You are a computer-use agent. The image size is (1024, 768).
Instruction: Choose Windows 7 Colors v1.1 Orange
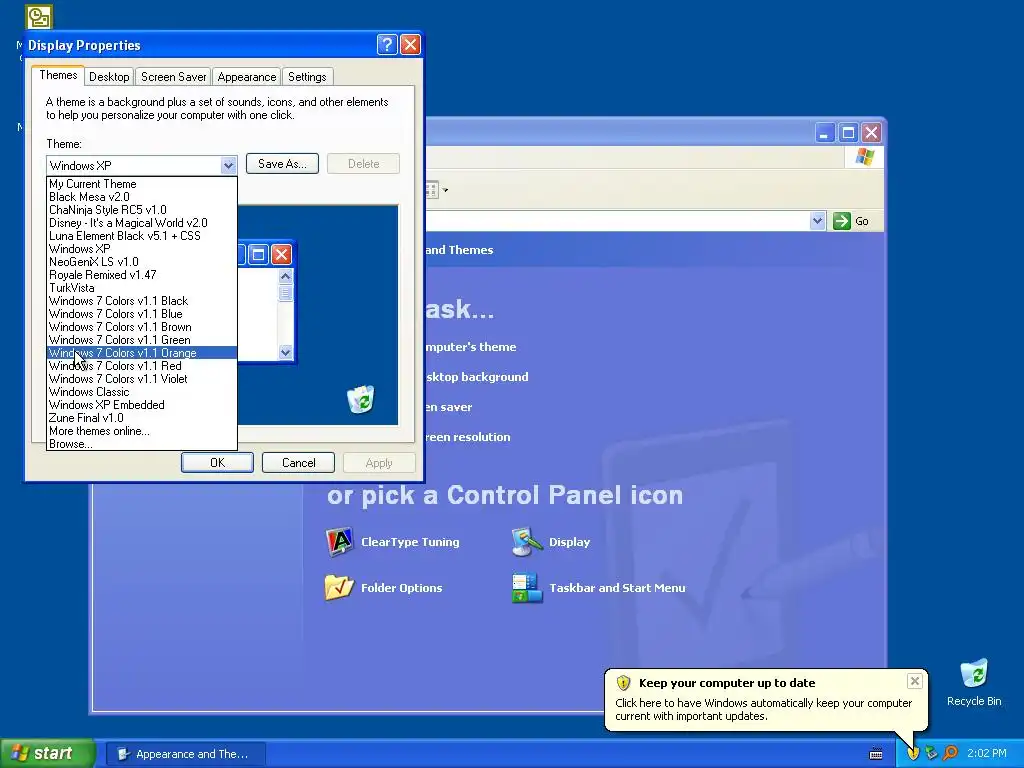click(x=142, y=353)
